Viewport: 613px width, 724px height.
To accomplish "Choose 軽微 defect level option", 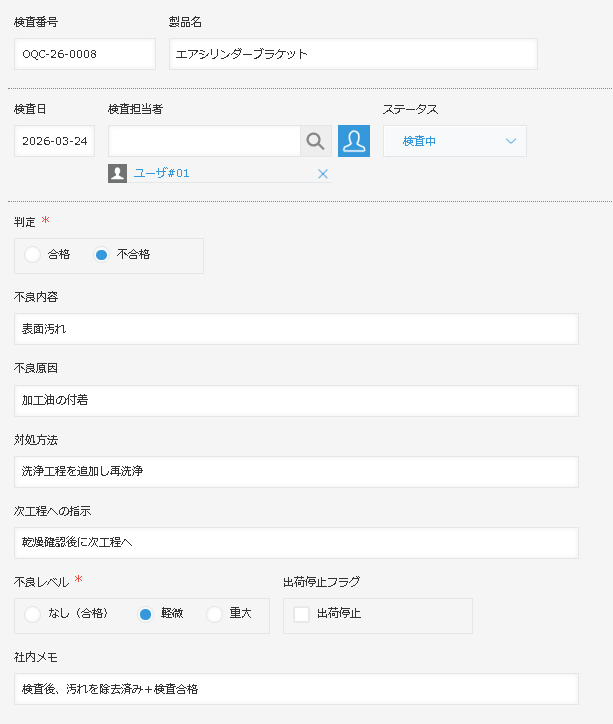I will tap(145, 614).
